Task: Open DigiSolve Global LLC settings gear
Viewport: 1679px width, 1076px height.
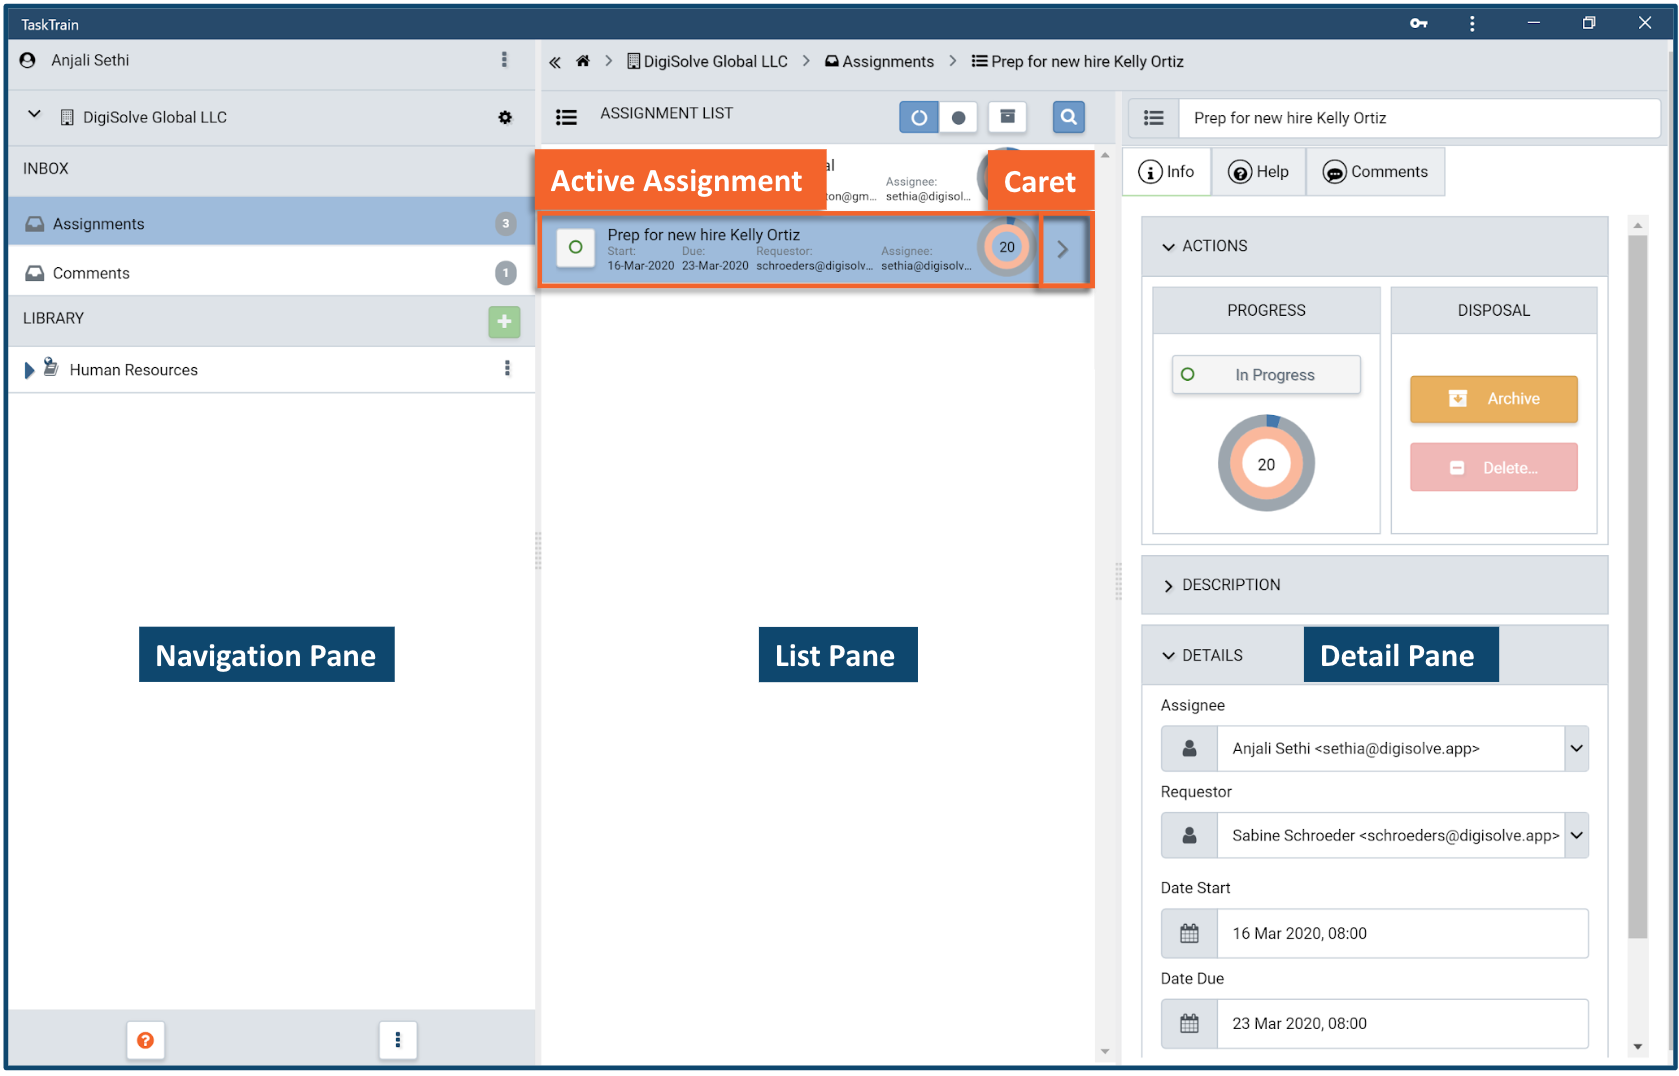Action: pyautogui.click(x=505, y=117)
